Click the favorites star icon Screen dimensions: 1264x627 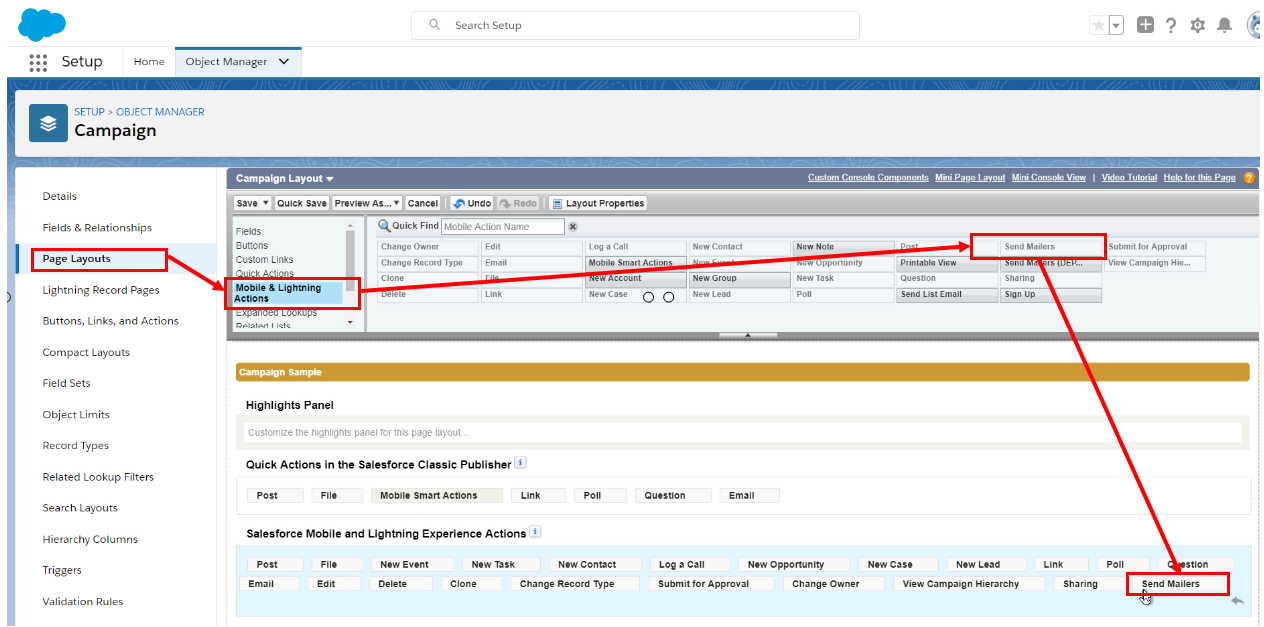(1099, 25)
